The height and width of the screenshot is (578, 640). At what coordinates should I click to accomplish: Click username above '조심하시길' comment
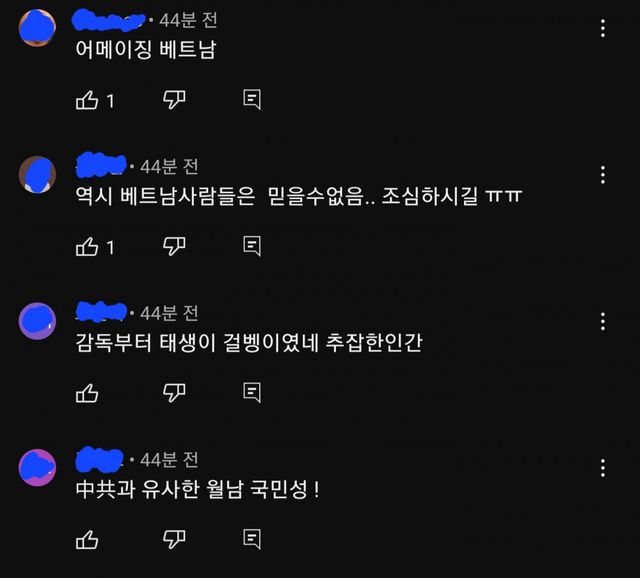pos(101,165)
